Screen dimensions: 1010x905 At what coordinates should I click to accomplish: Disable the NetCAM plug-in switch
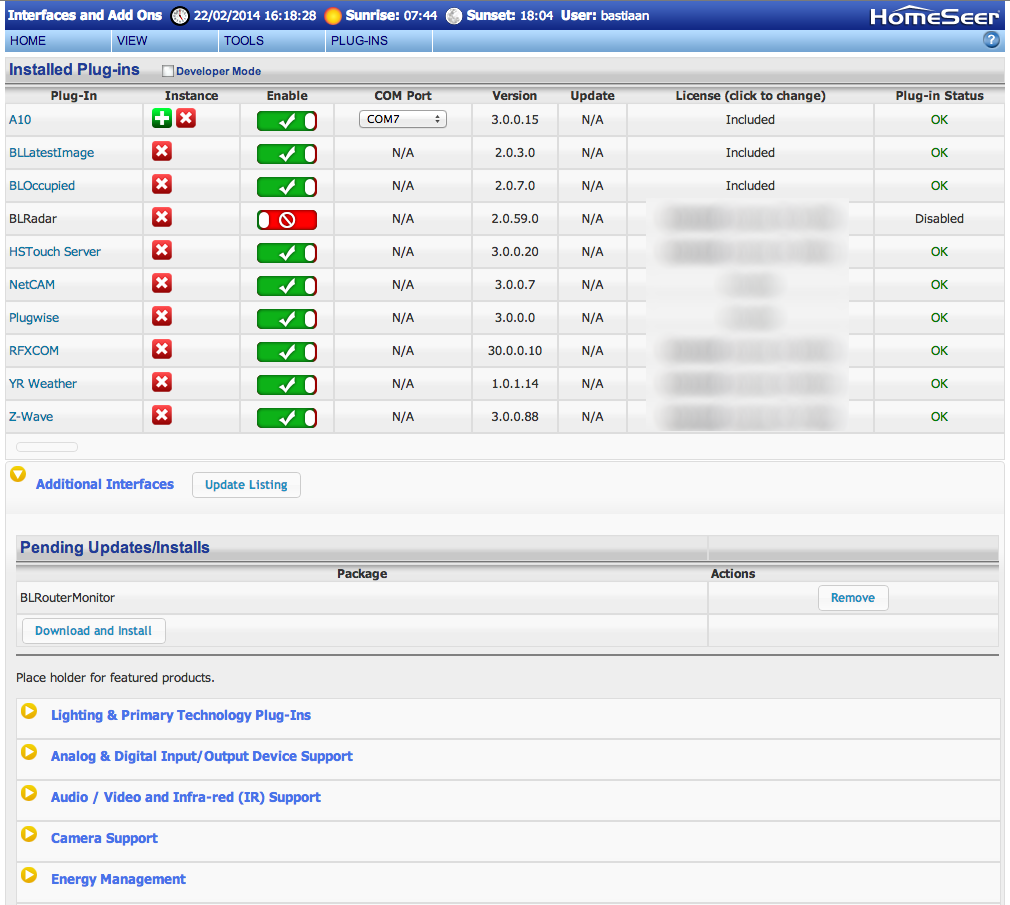[x=287, y=285]
